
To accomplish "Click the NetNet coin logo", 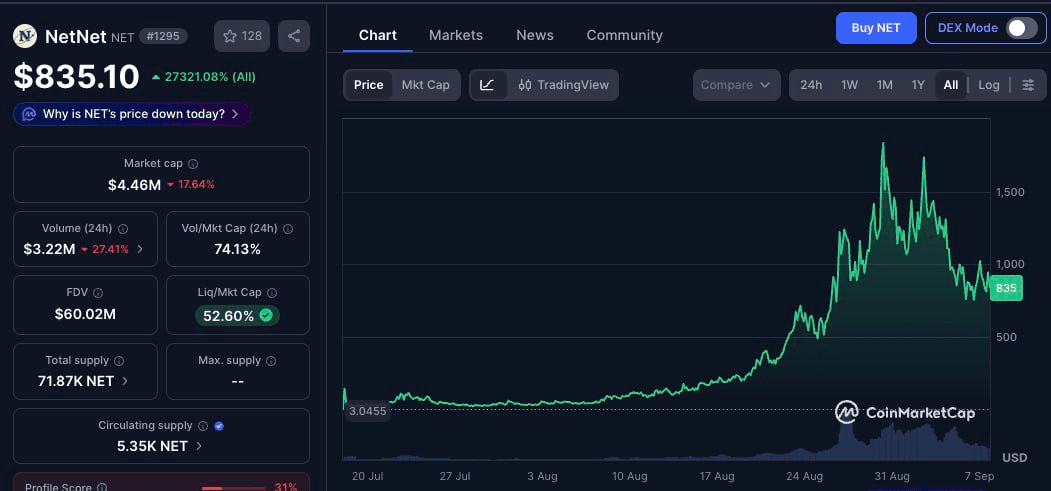I will (25, 36).
